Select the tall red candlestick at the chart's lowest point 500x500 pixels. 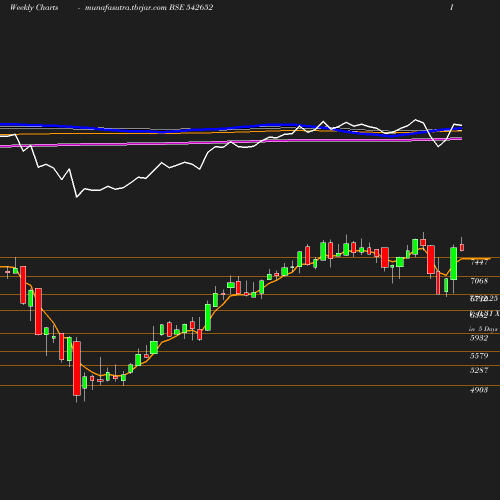click(77, 369)
